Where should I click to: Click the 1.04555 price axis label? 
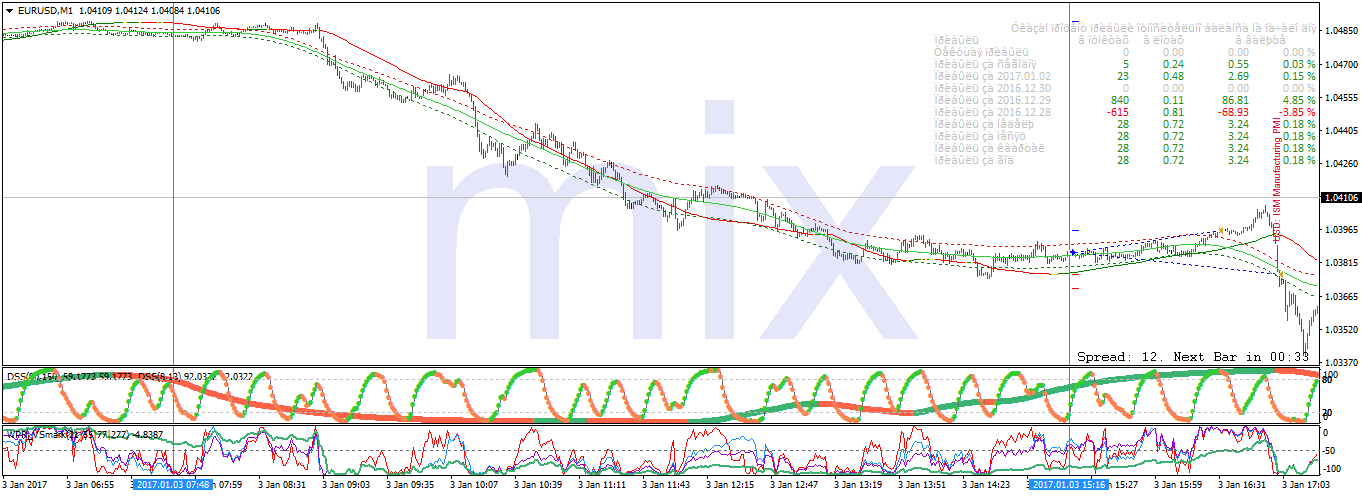1340,97
